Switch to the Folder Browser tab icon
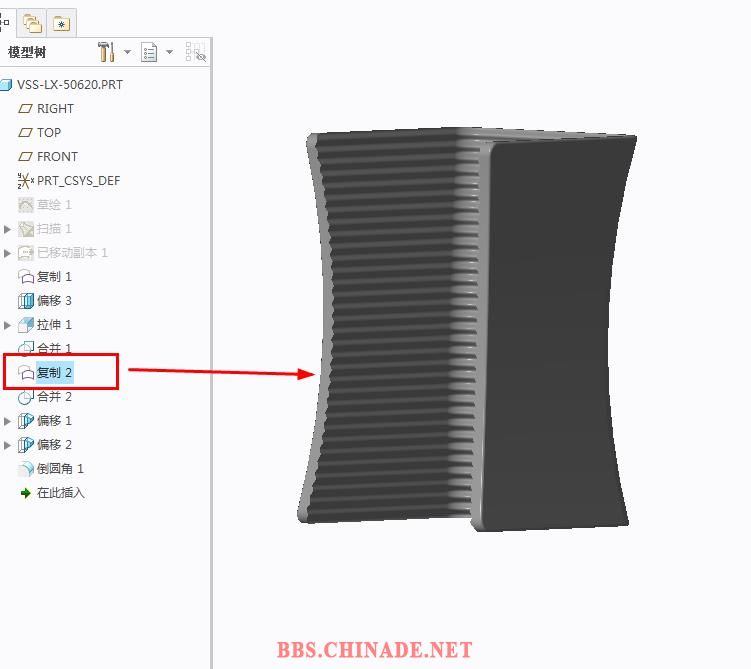Screen dimensions: 751x669 click(33, 23)
